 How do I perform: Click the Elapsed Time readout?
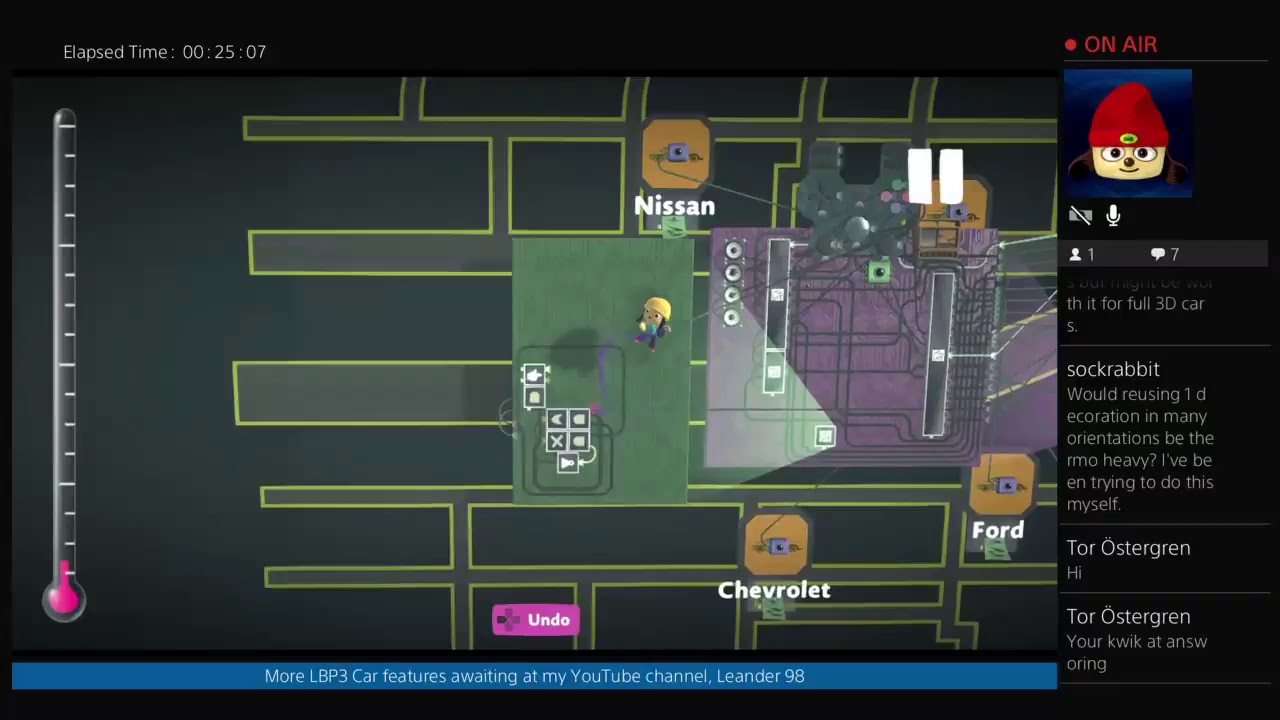pyautogui.click(x=165, y=52)
